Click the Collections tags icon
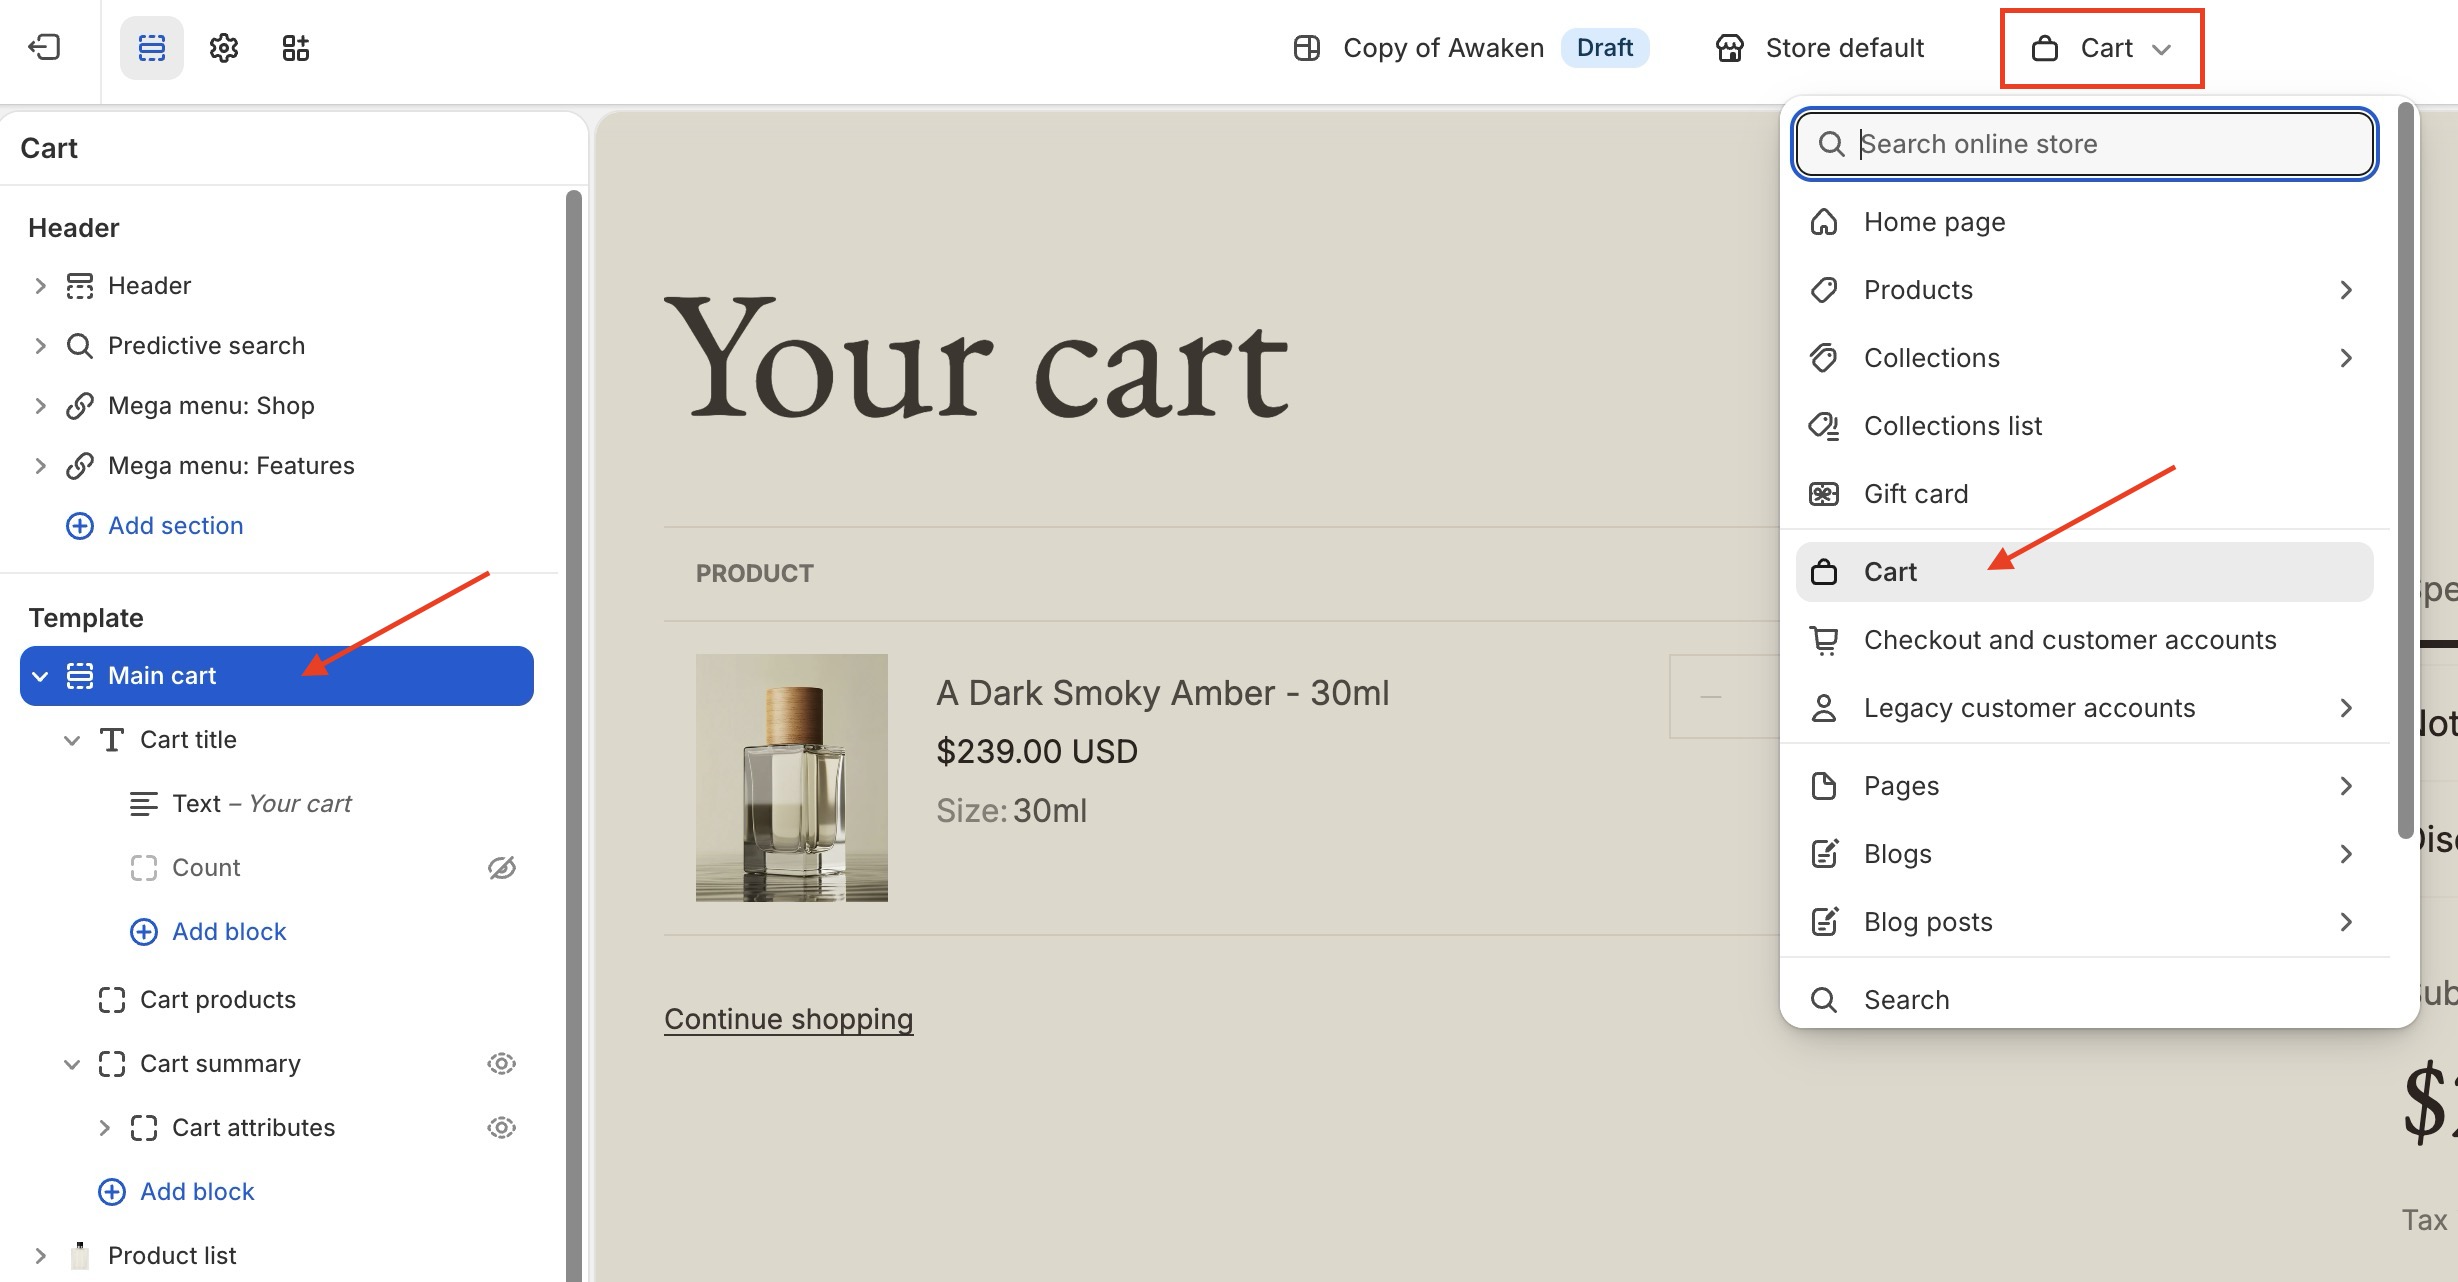The width and height of the screenshot is (2458, 1282). pyautogui.click(x=1824, y=358)
